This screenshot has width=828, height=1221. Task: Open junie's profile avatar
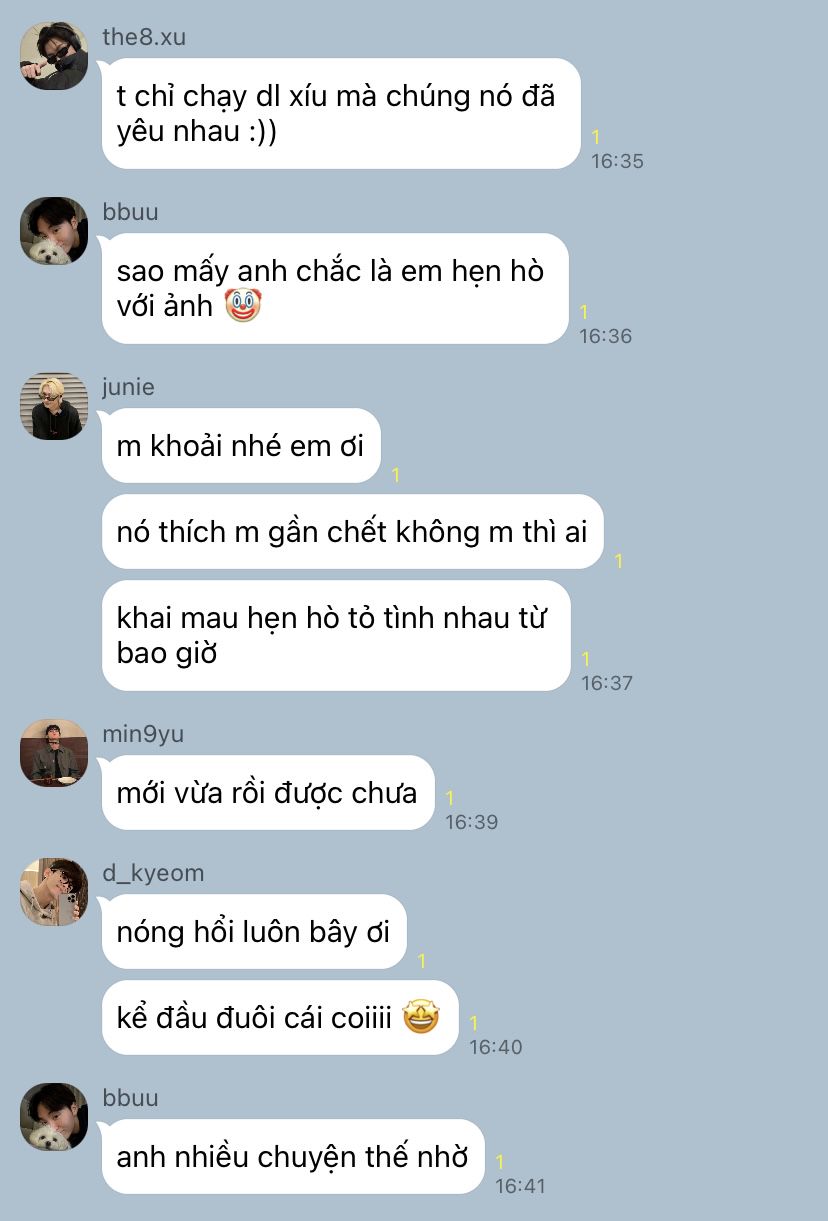click(x=54, y=406)
